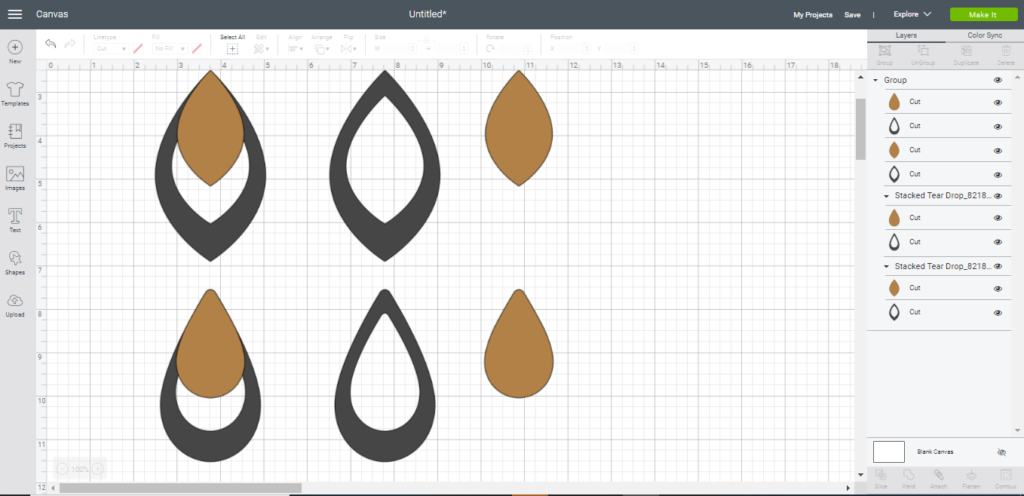Open the Flip dropdown
Viewport: 1024px width, 496px height.
point(348,49)
